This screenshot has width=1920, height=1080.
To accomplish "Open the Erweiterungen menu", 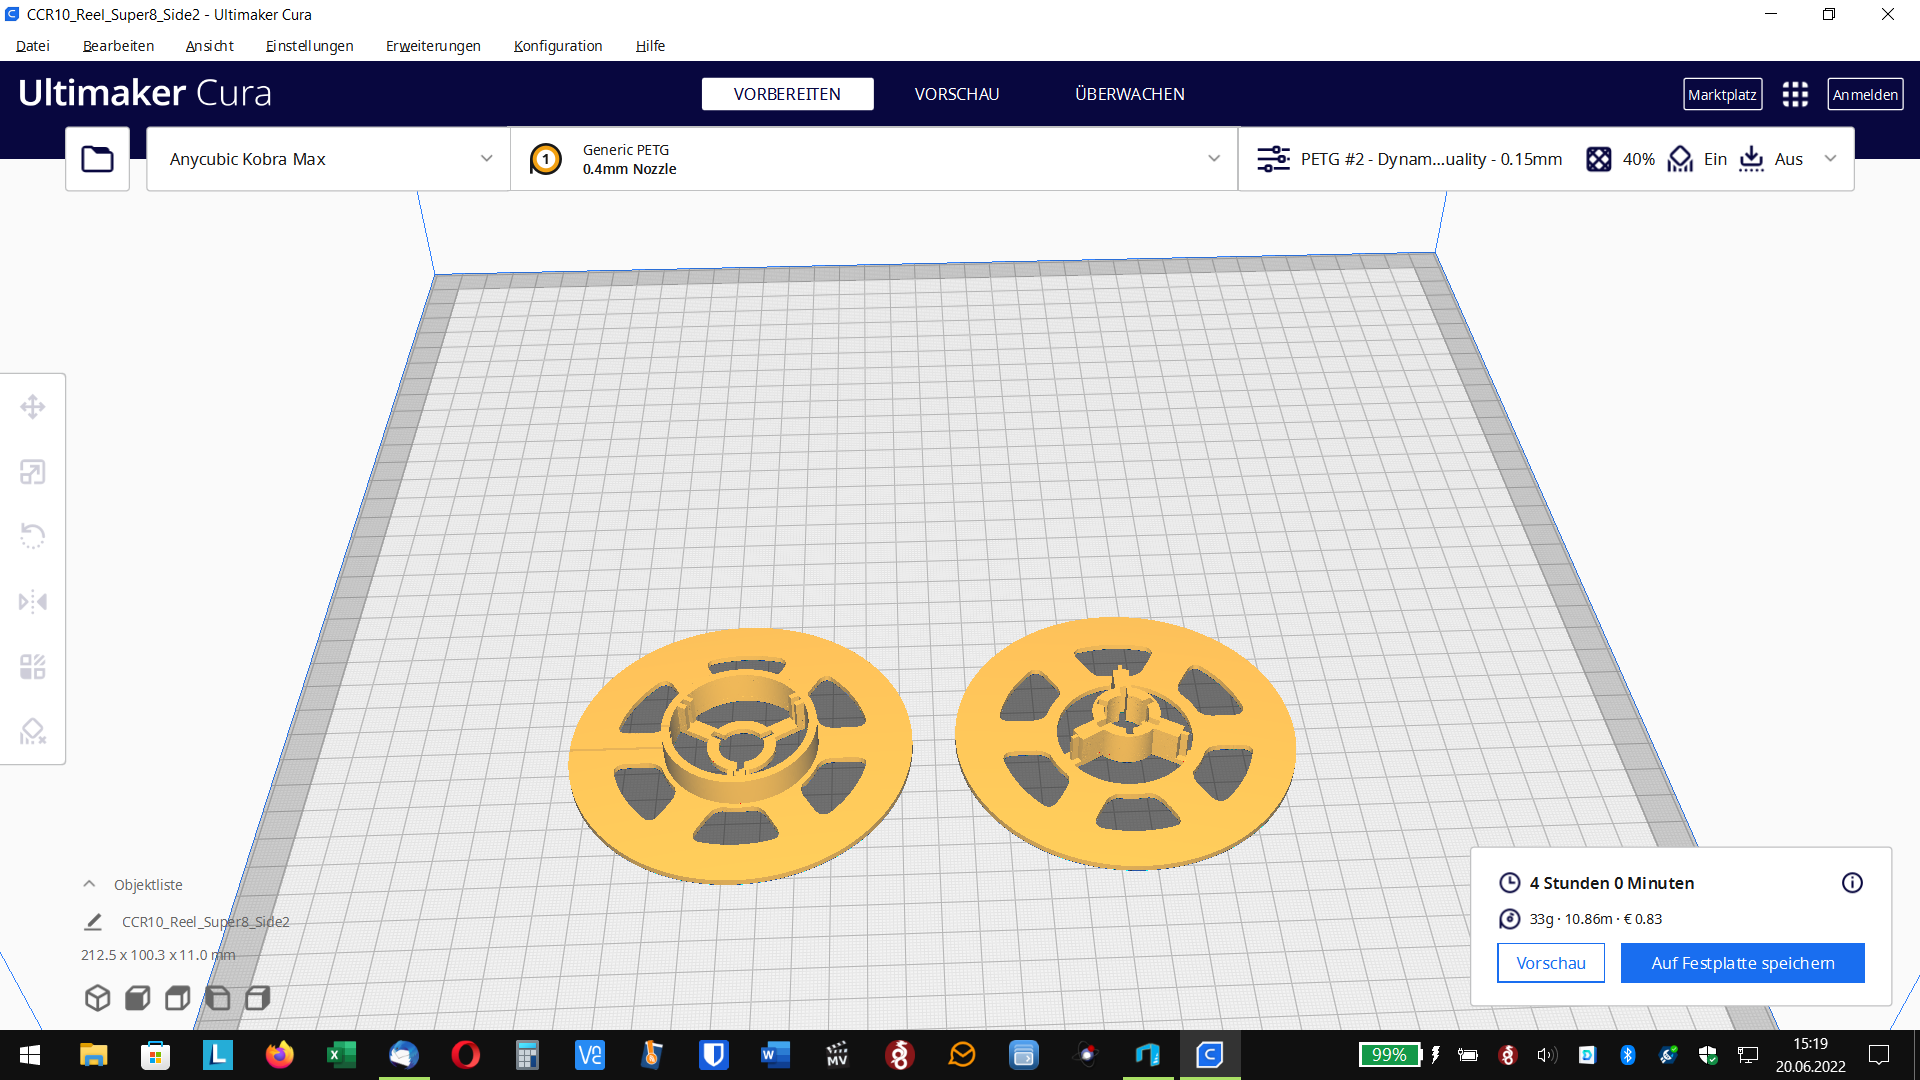I will (x=433, y=46).
